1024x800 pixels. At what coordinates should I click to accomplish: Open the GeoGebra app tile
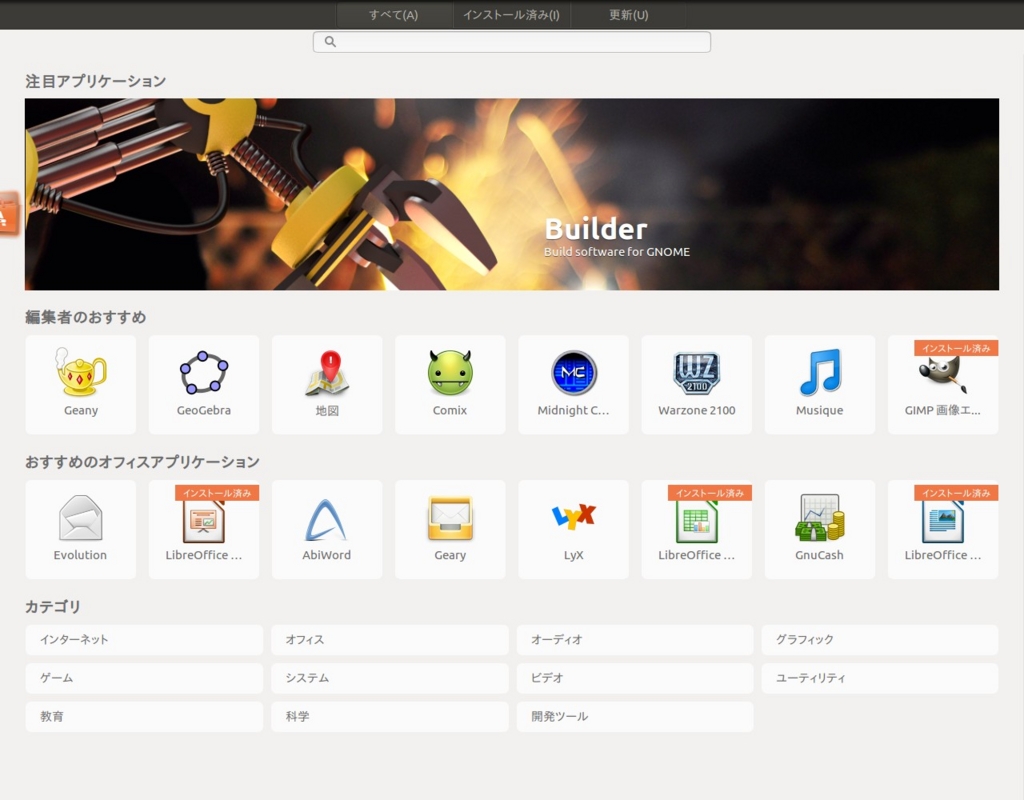204,385
